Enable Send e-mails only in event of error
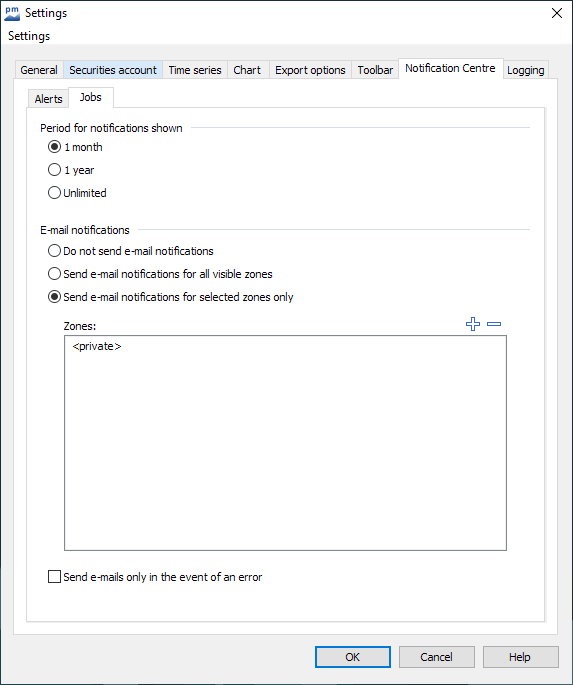Viewport: 573px width, 685px height. click(x=54, y=577)
